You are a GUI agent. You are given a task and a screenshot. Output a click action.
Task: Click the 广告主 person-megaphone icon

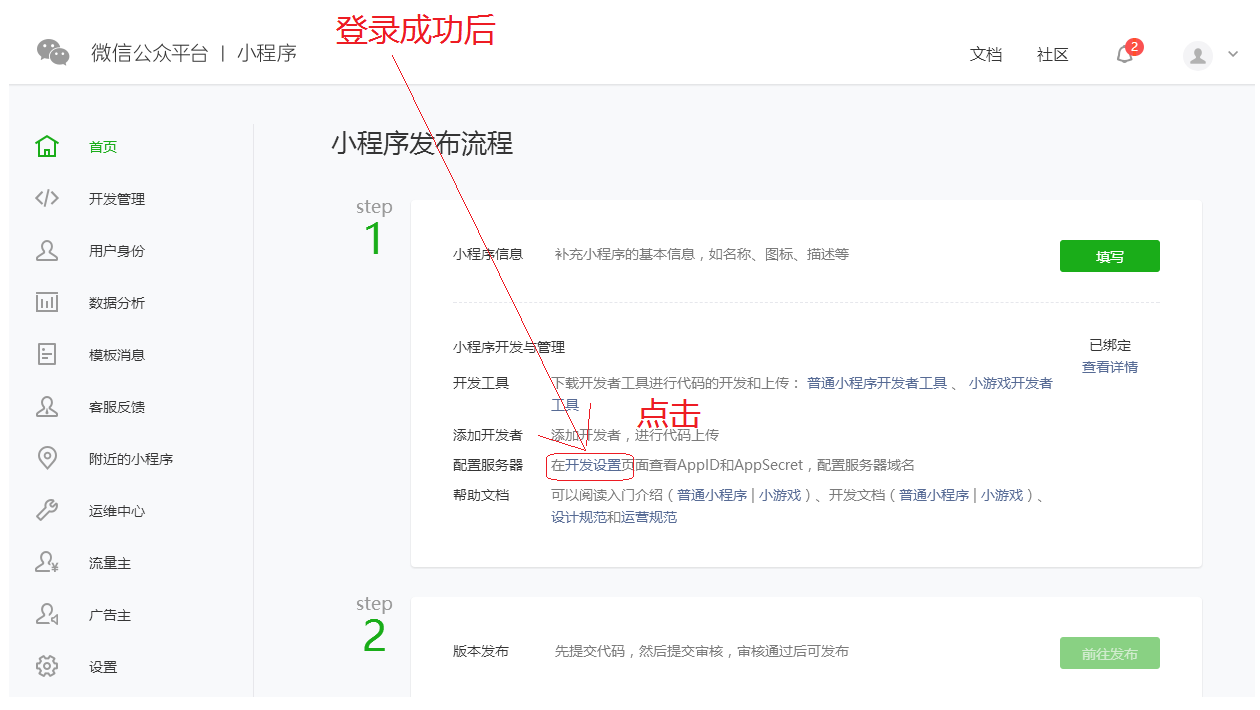point(47,614)
